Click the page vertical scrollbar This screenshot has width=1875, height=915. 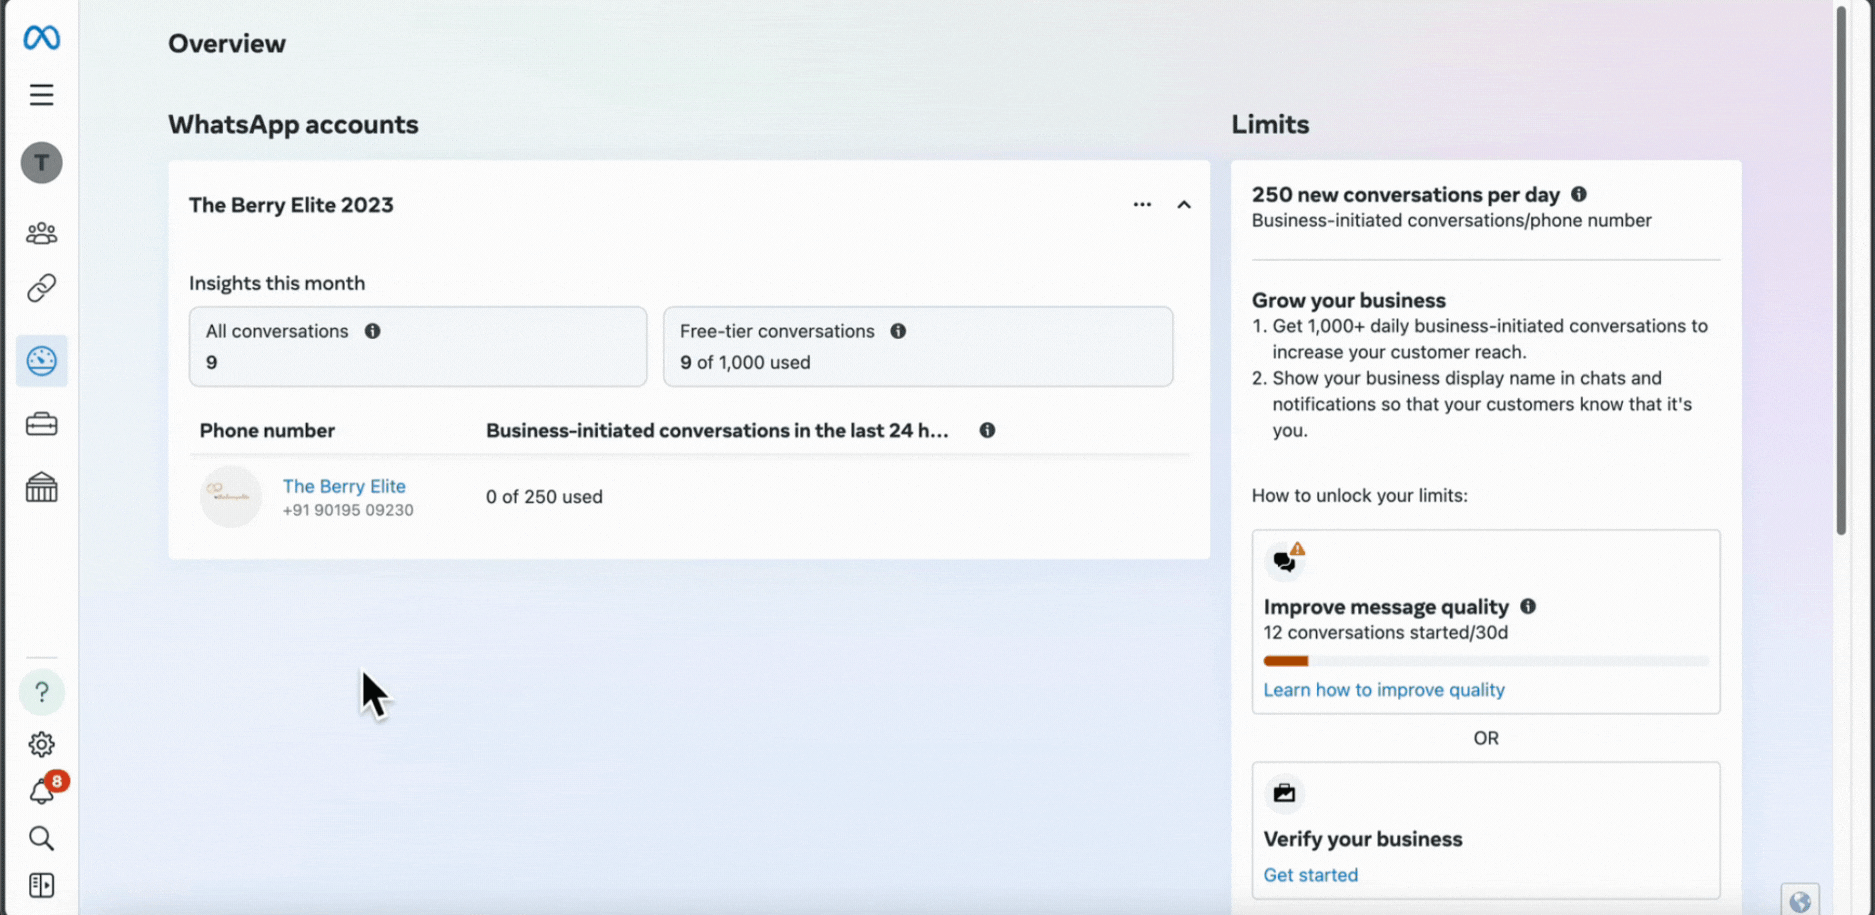1841,270
